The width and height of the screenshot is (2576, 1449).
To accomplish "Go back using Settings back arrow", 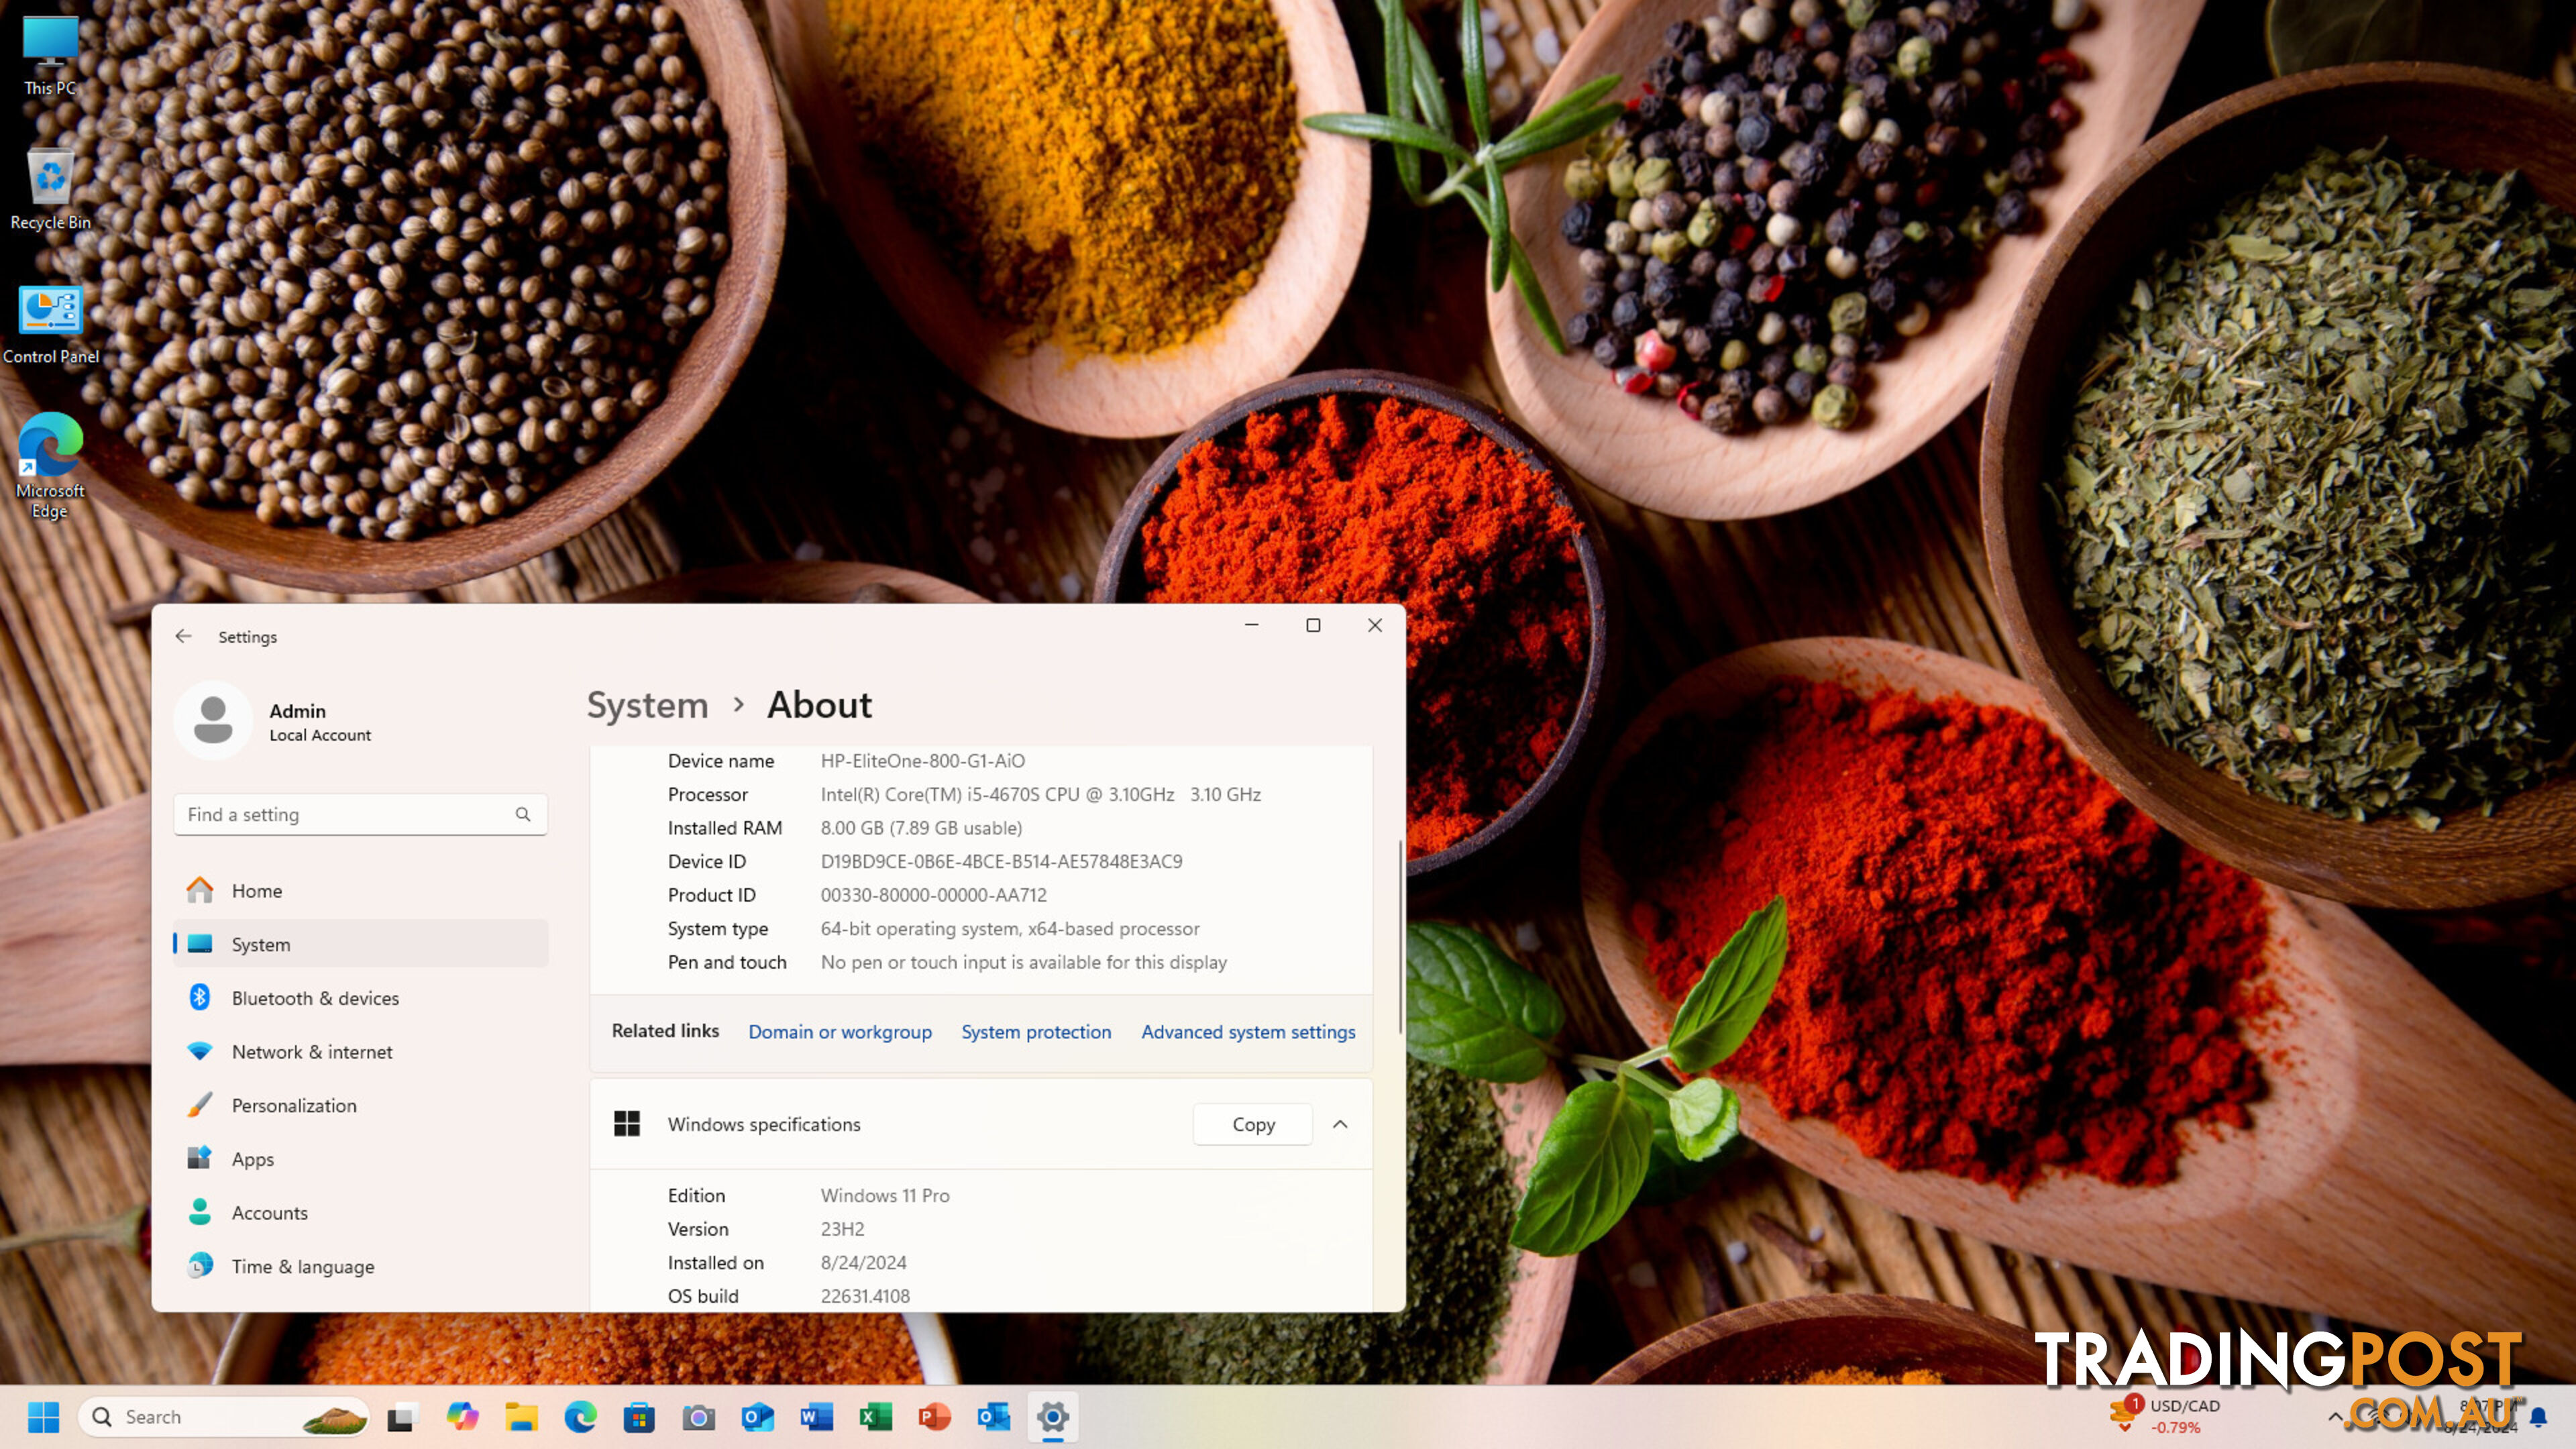I will [x=183, y=636].
